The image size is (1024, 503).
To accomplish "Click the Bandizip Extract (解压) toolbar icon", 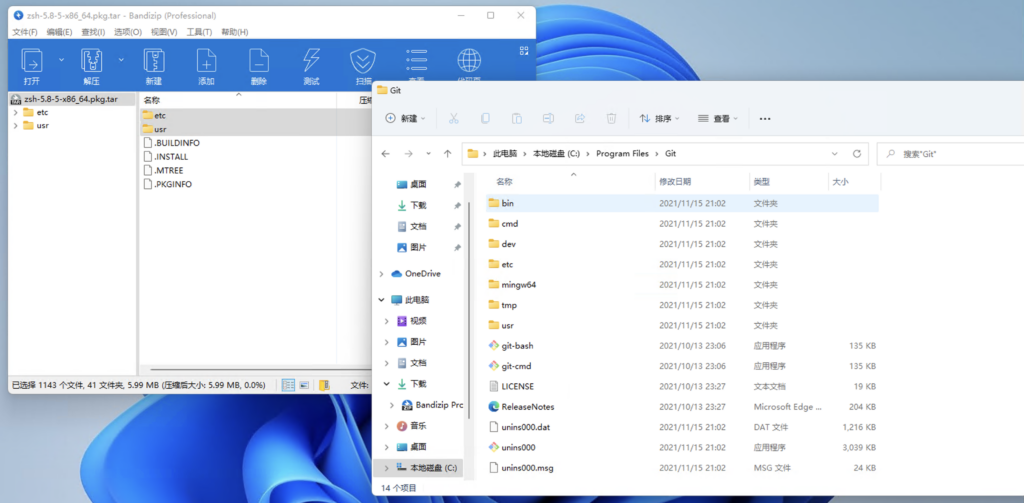I will [91, 61].
